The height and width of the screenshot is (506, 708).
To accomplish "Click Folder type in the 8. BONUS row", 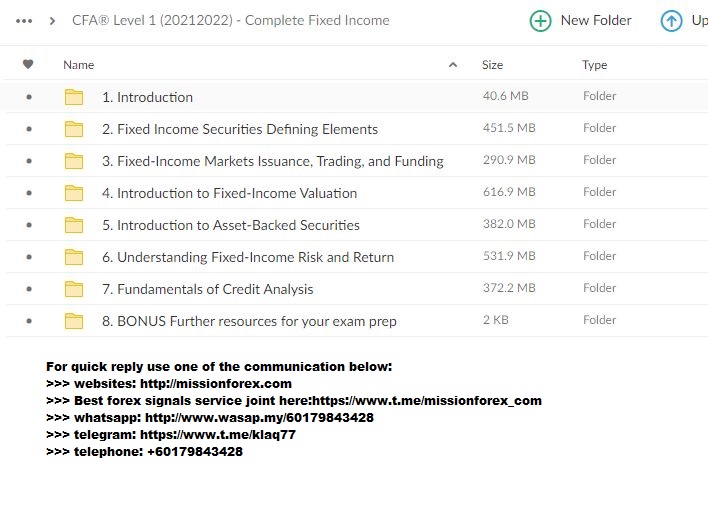I will pos(599,320).
